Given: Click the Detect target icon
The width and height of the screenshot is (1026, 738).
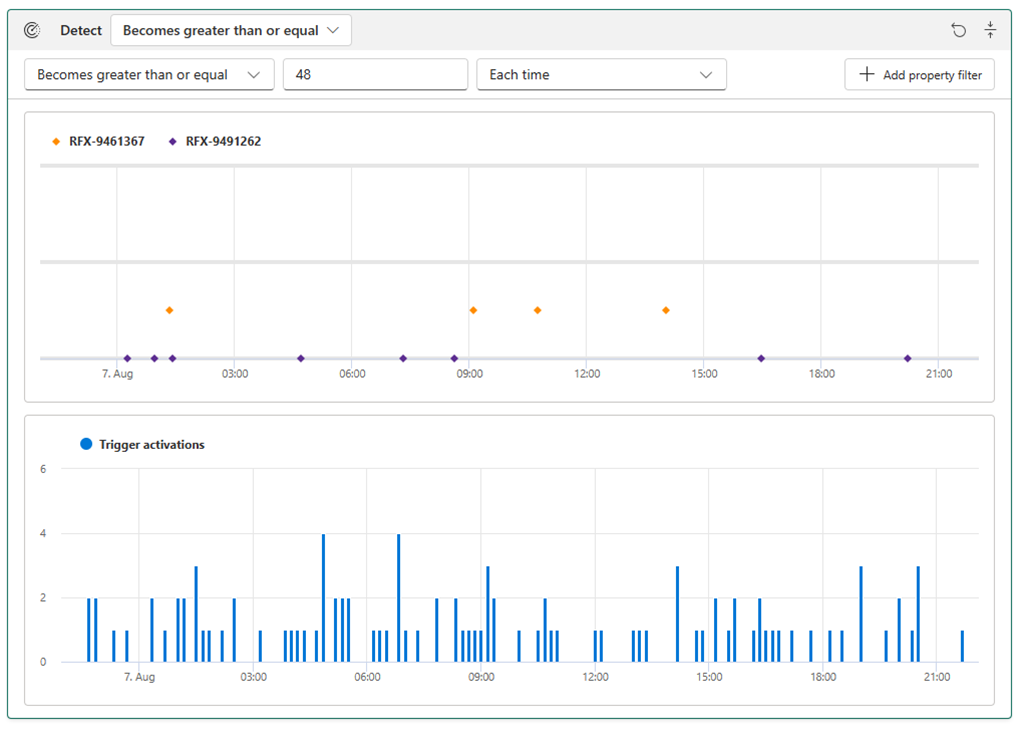Looking at the screenshot, I should (32, 30).
